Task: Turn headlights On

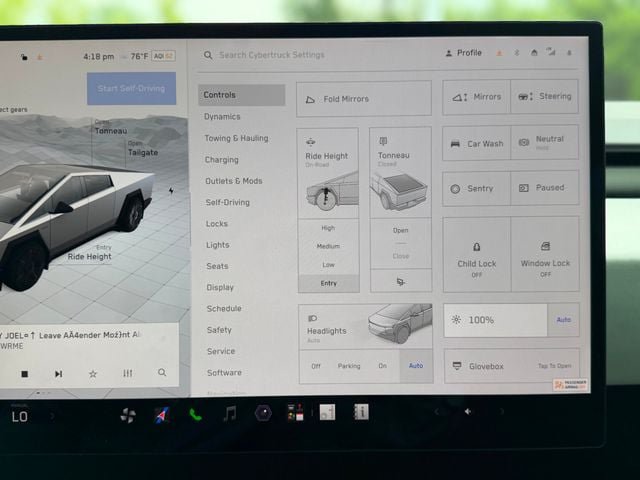Action: (382, 366)
